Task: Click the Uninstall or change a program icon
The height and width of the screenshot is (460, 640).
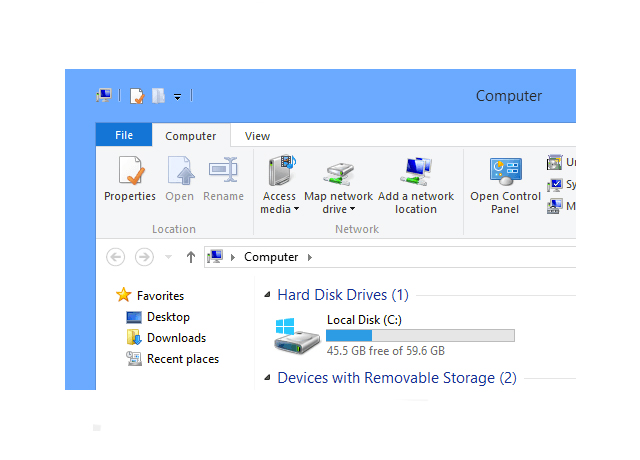Action: pos(554,162)
